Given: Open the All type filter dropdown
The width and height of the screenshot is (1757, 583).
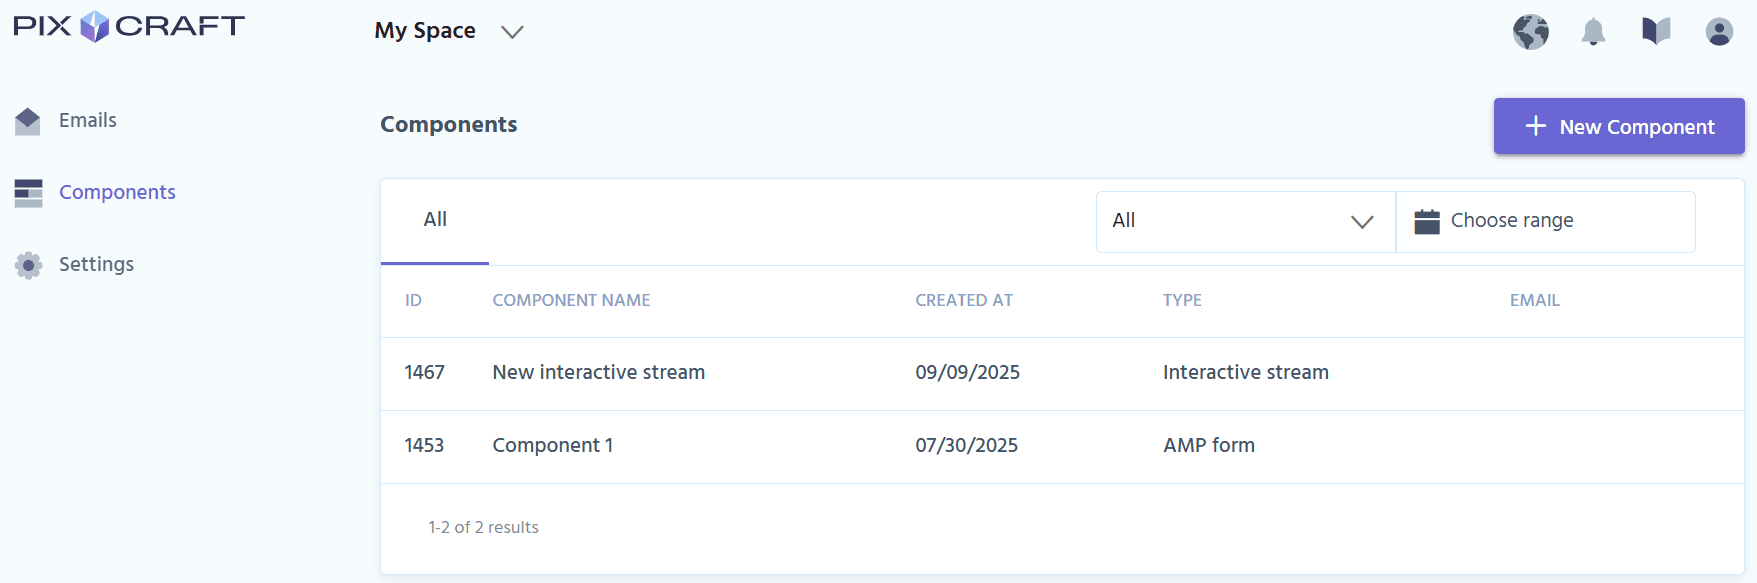Looking at the screenshot, I should coord(1245,221).
